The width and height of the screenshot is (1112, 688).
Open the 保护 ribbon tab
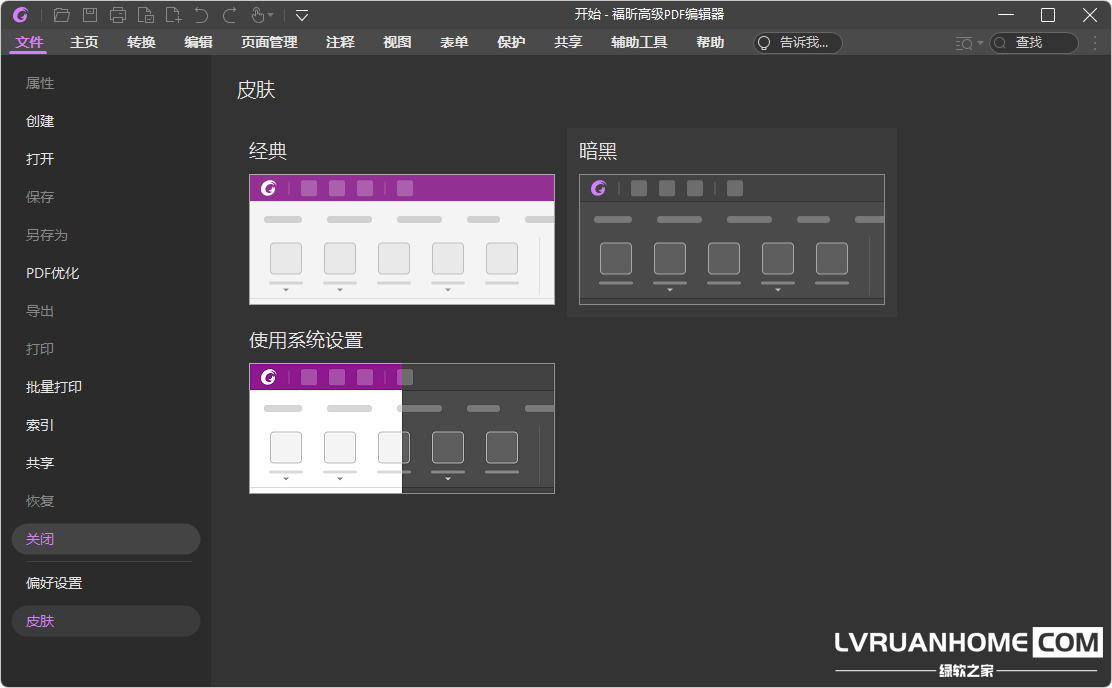[511, 43]
